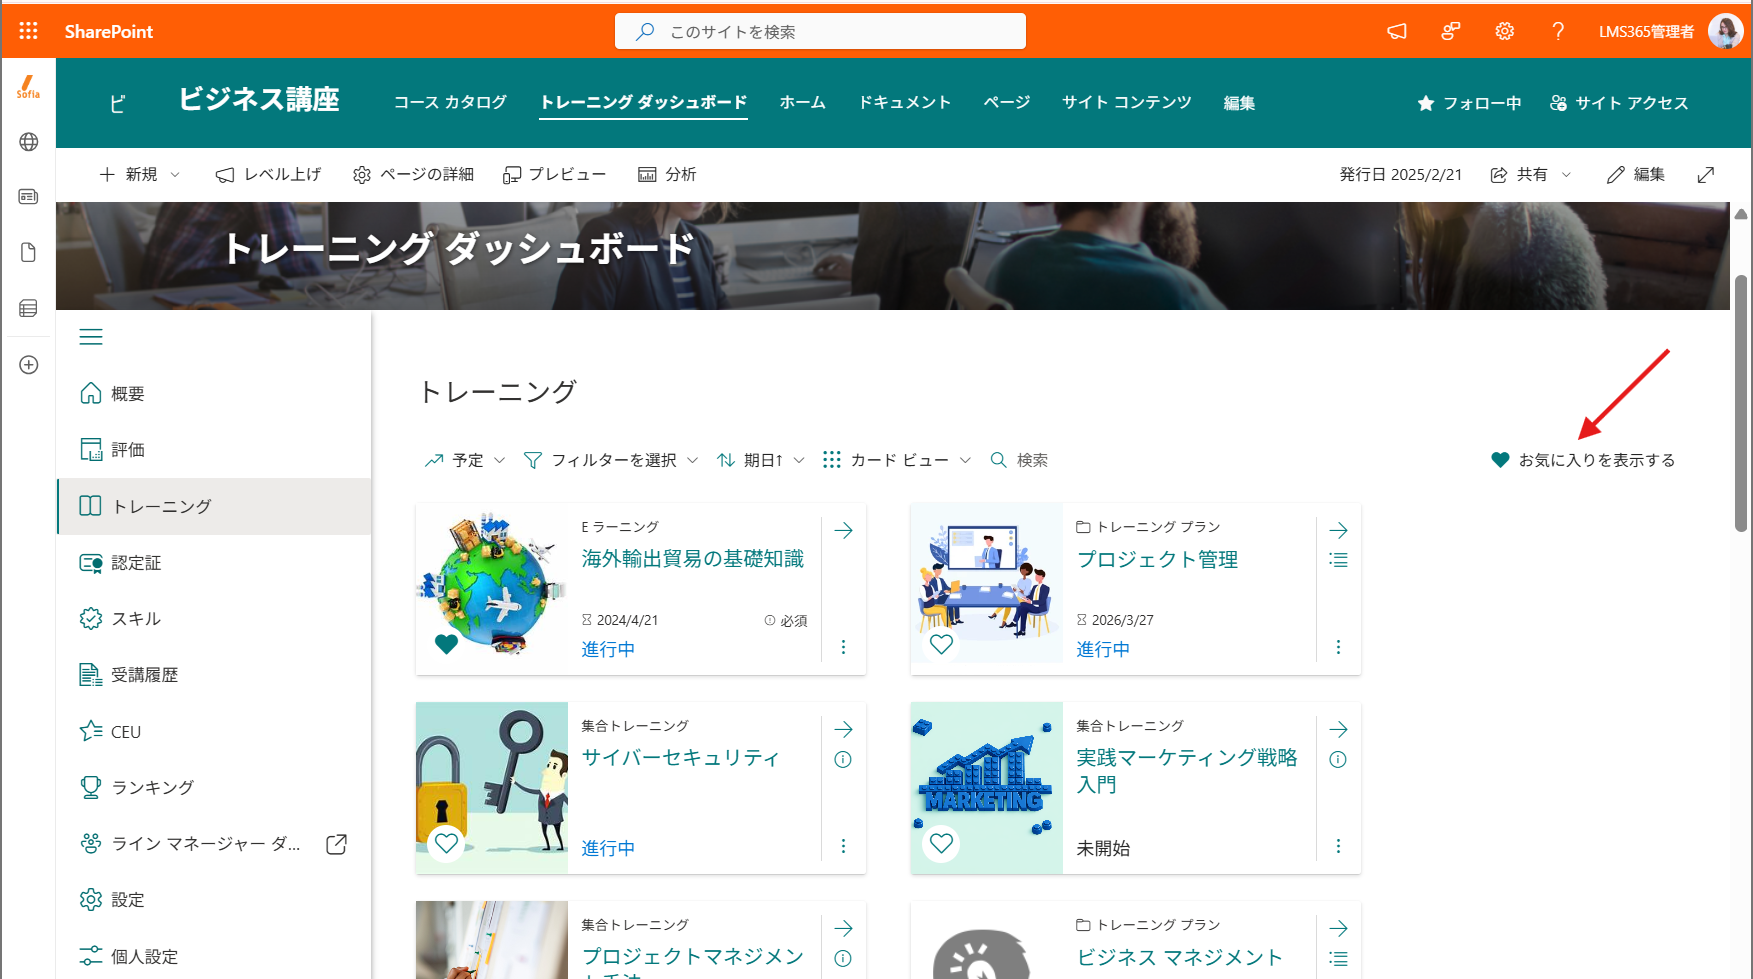Open the コース カタログ nav tab
1753x979 pixels.
(450, 102)
